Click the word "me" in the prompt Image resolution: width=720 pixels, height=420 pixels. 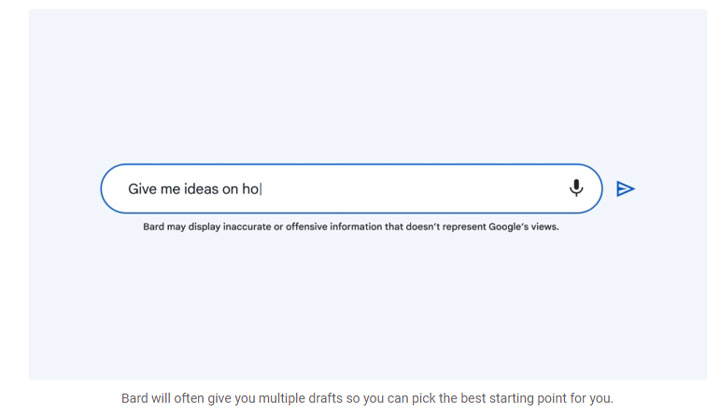click(172, 189)
